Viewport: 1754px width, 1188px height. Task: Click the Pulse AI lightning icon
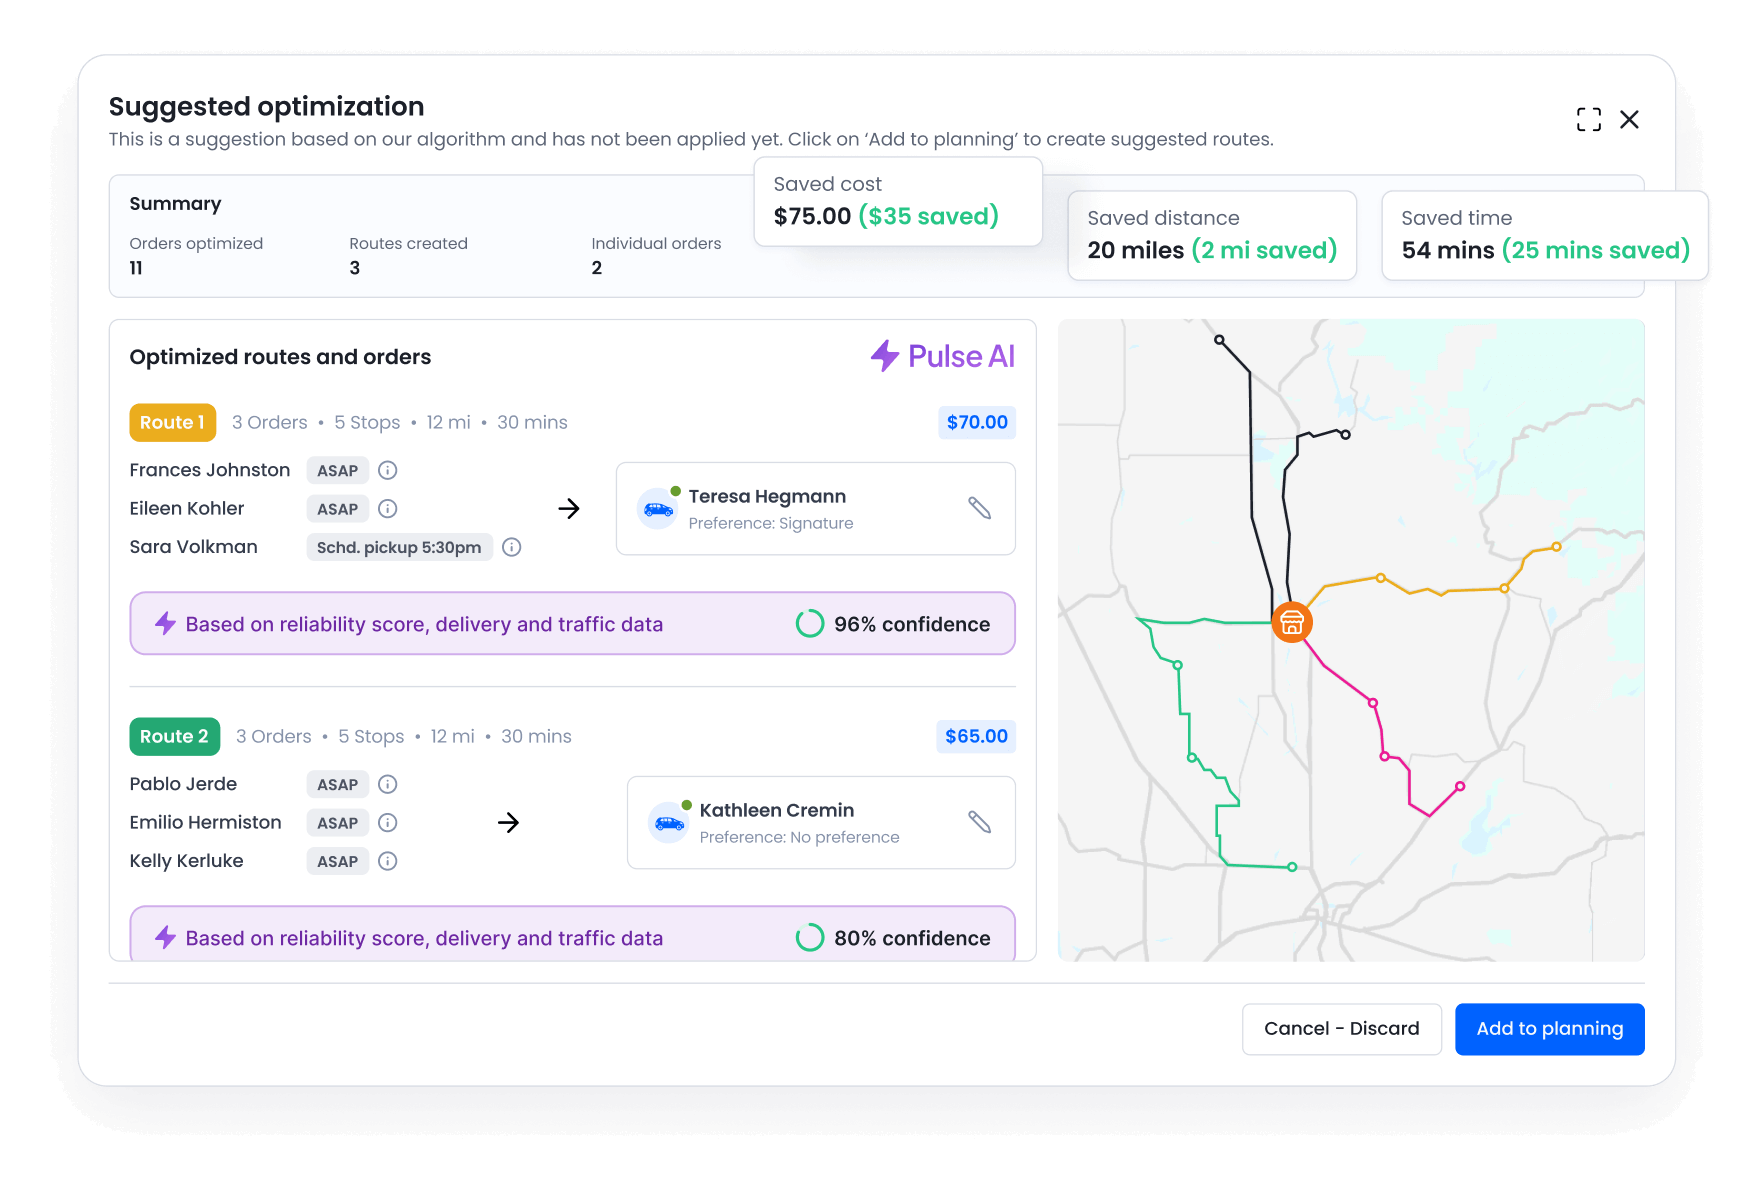coord(884,356)
